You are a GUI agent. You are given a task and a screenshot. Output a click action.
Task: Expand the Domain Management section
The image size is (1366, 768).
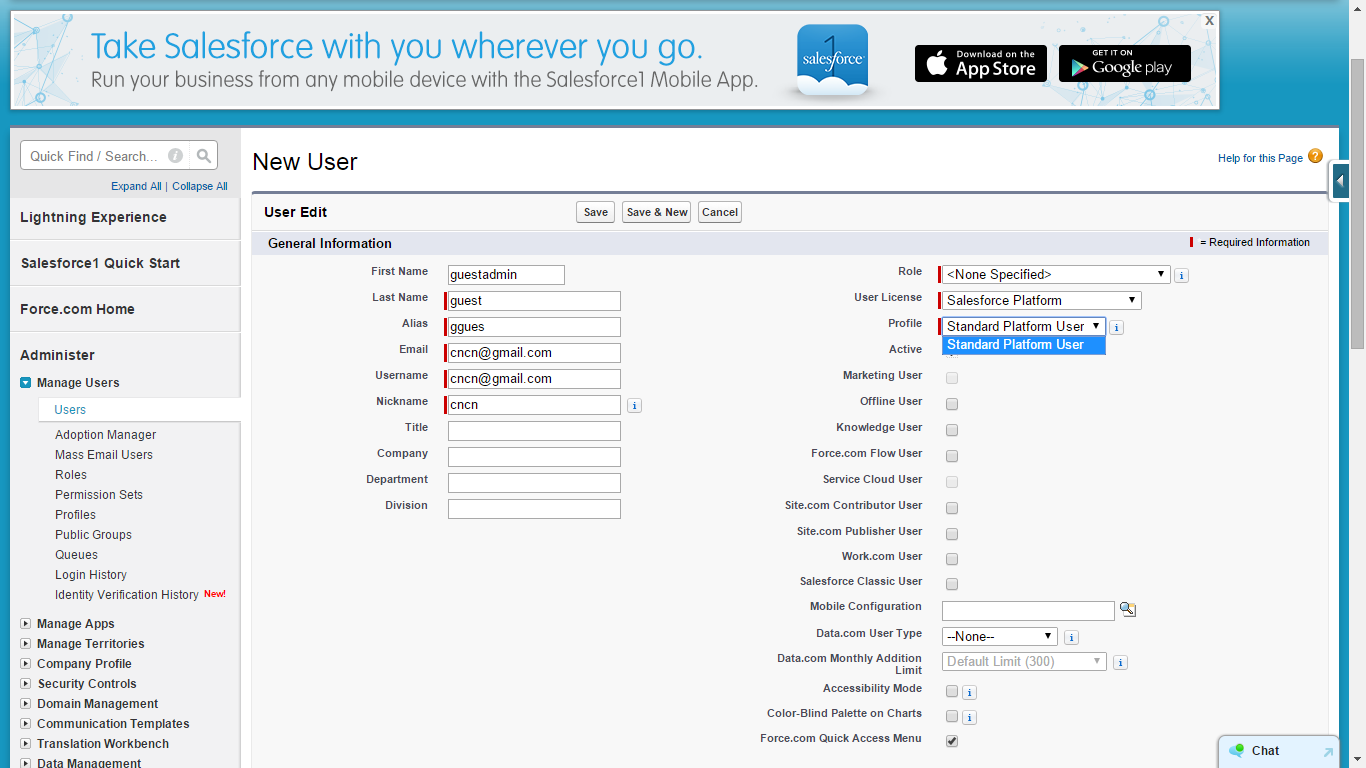[26, 704]
